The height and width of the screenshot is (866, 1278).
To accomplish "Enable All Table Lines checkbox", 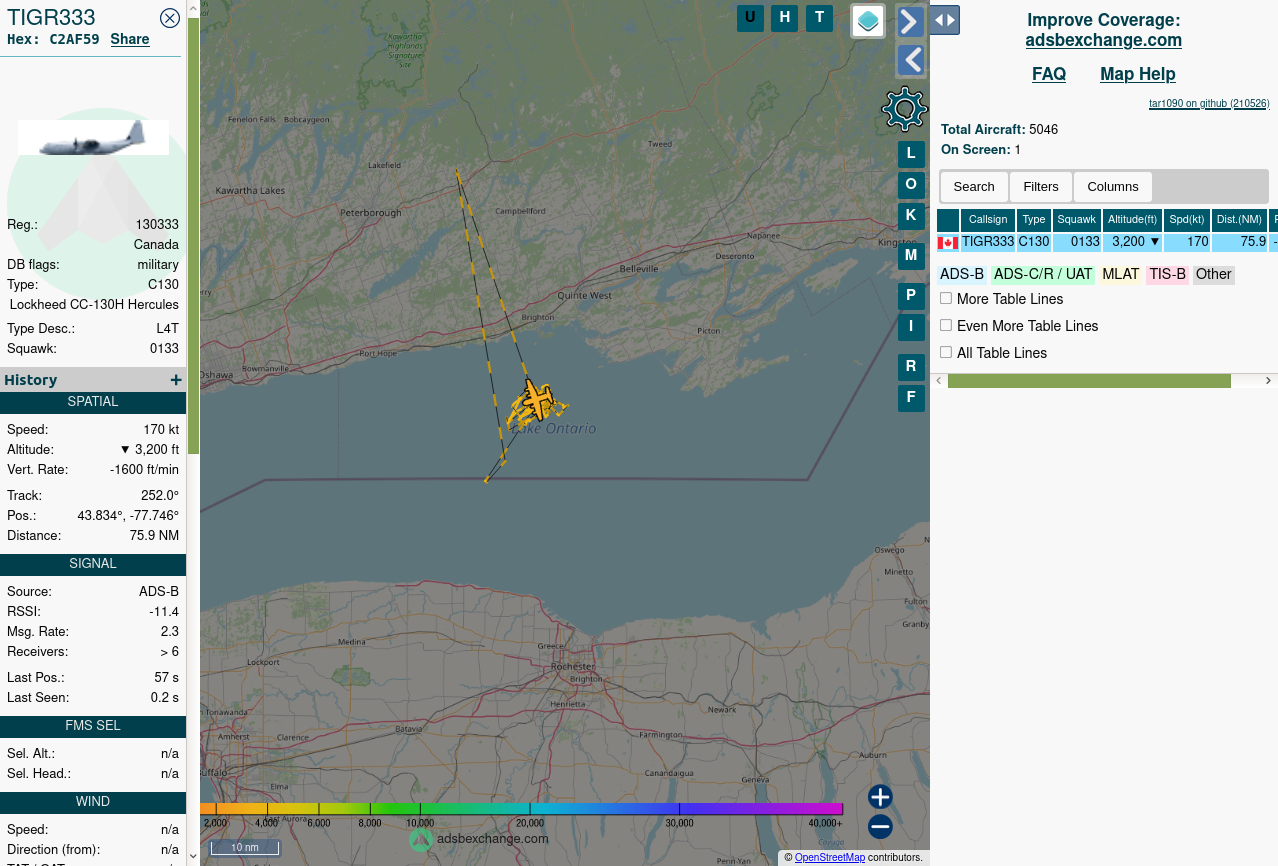I will 946,352.
